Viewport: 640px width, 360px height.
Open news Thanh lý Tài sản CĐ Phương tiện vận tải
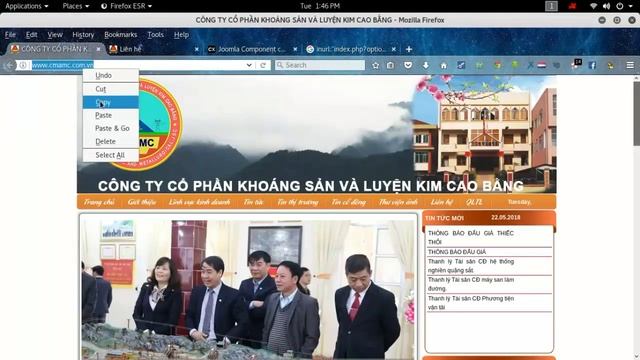pos(471,303)
